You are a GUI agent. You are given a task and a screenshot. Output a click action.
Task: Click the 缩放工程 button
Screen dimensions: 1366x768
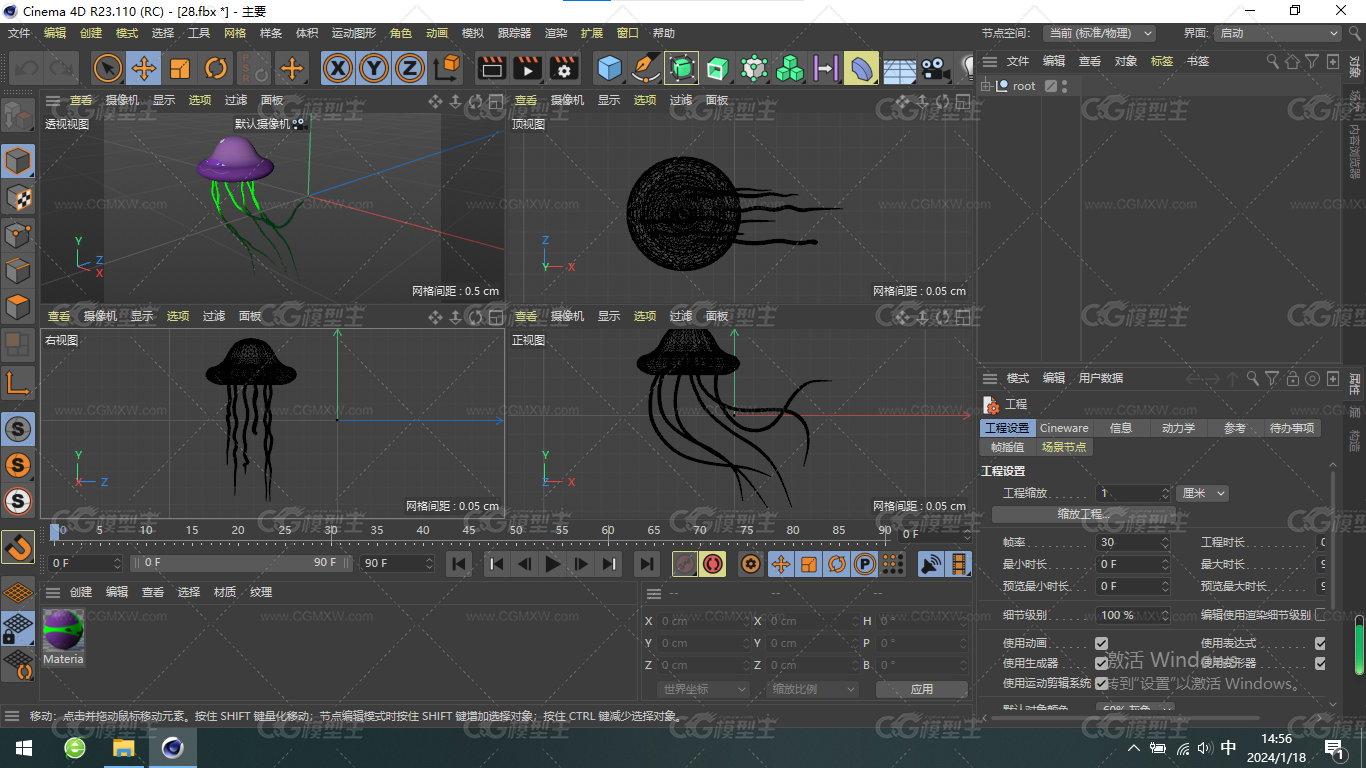pos(1084,514)
